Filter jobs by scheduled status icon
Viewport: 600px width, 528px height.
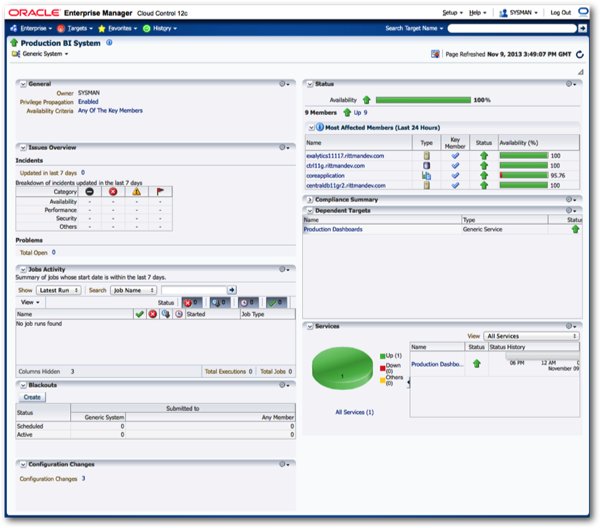248,303
